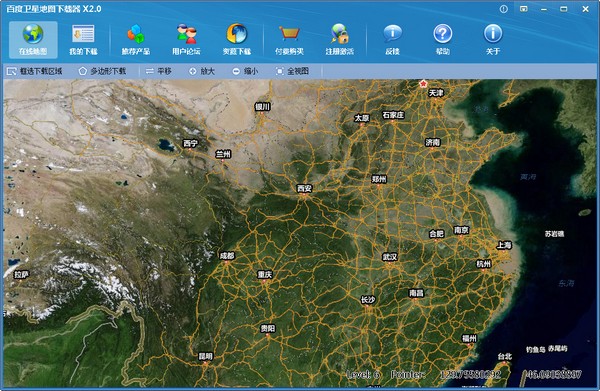Click the 武汉 city label
This screenshot has height=391, width=600.
[x=390, y=257]
